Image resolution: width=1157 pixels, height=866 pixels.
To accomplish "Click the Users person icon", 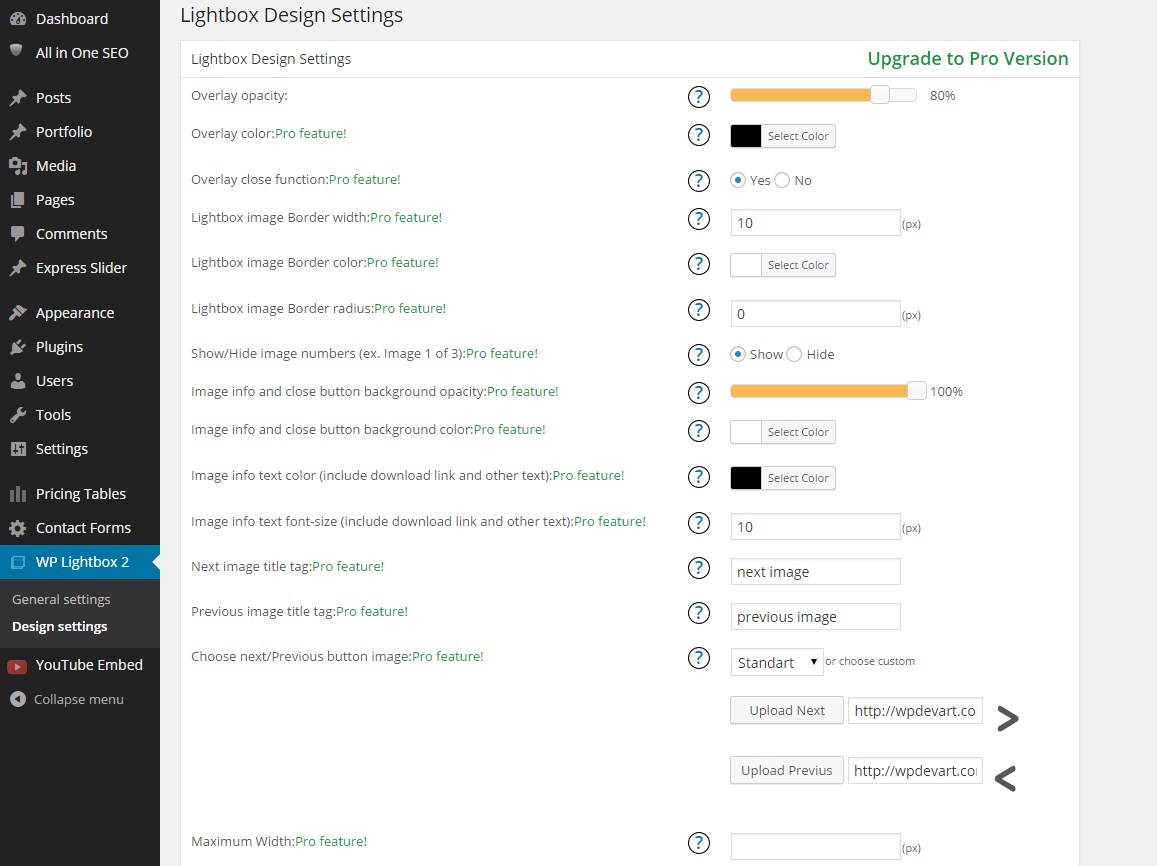I will tap(18, 381).
